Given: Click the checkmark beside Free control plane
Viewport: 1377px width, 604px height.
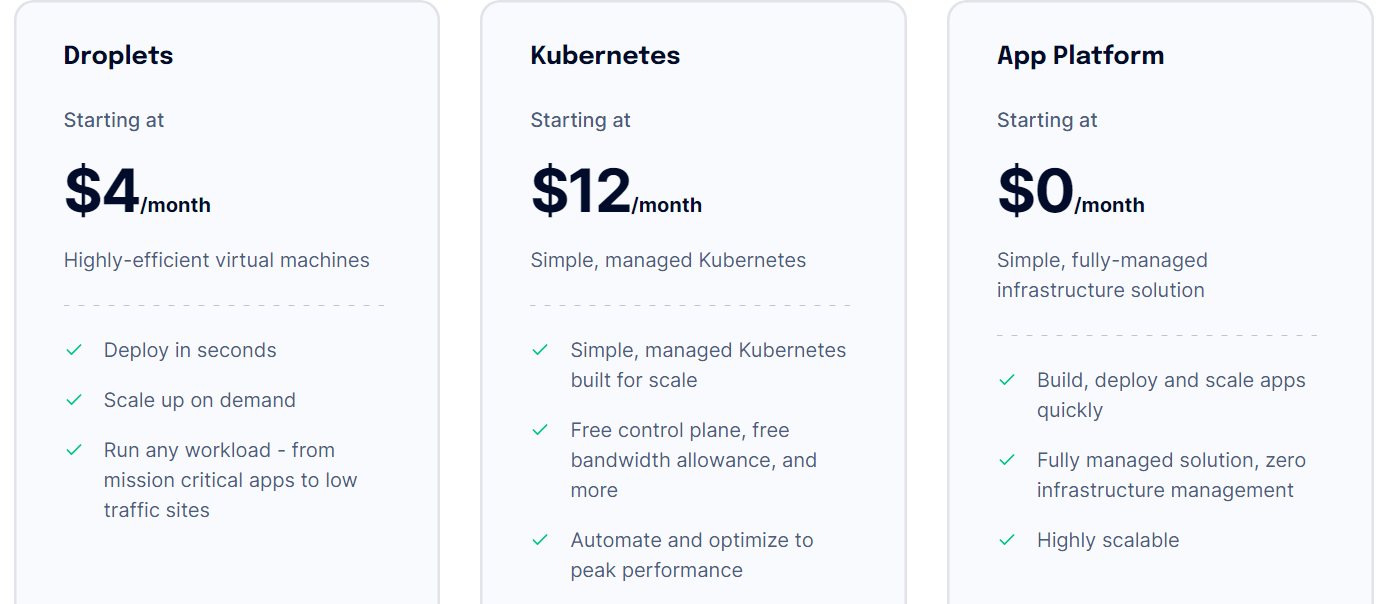Looking at the screenshot, I should click(540, 430).
